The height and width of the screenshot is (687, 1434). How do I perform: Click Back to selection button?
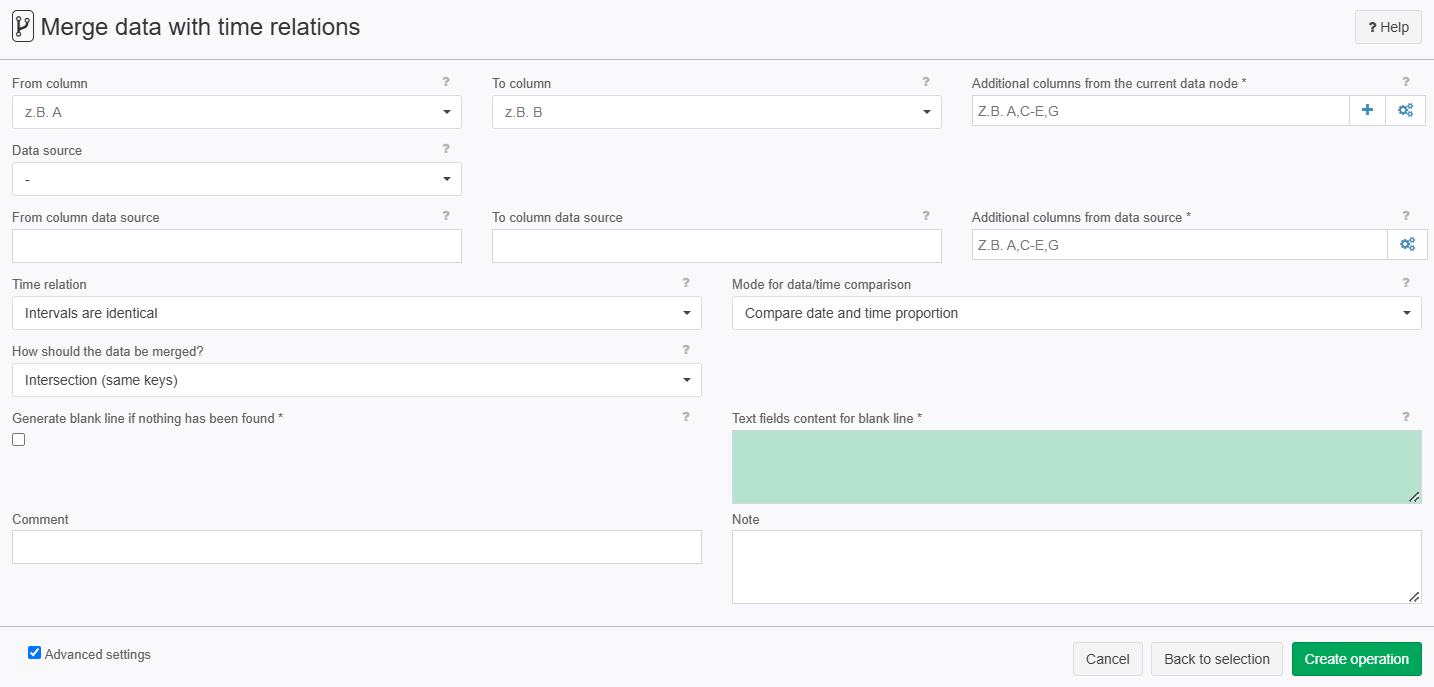[x=1217, y=659]
